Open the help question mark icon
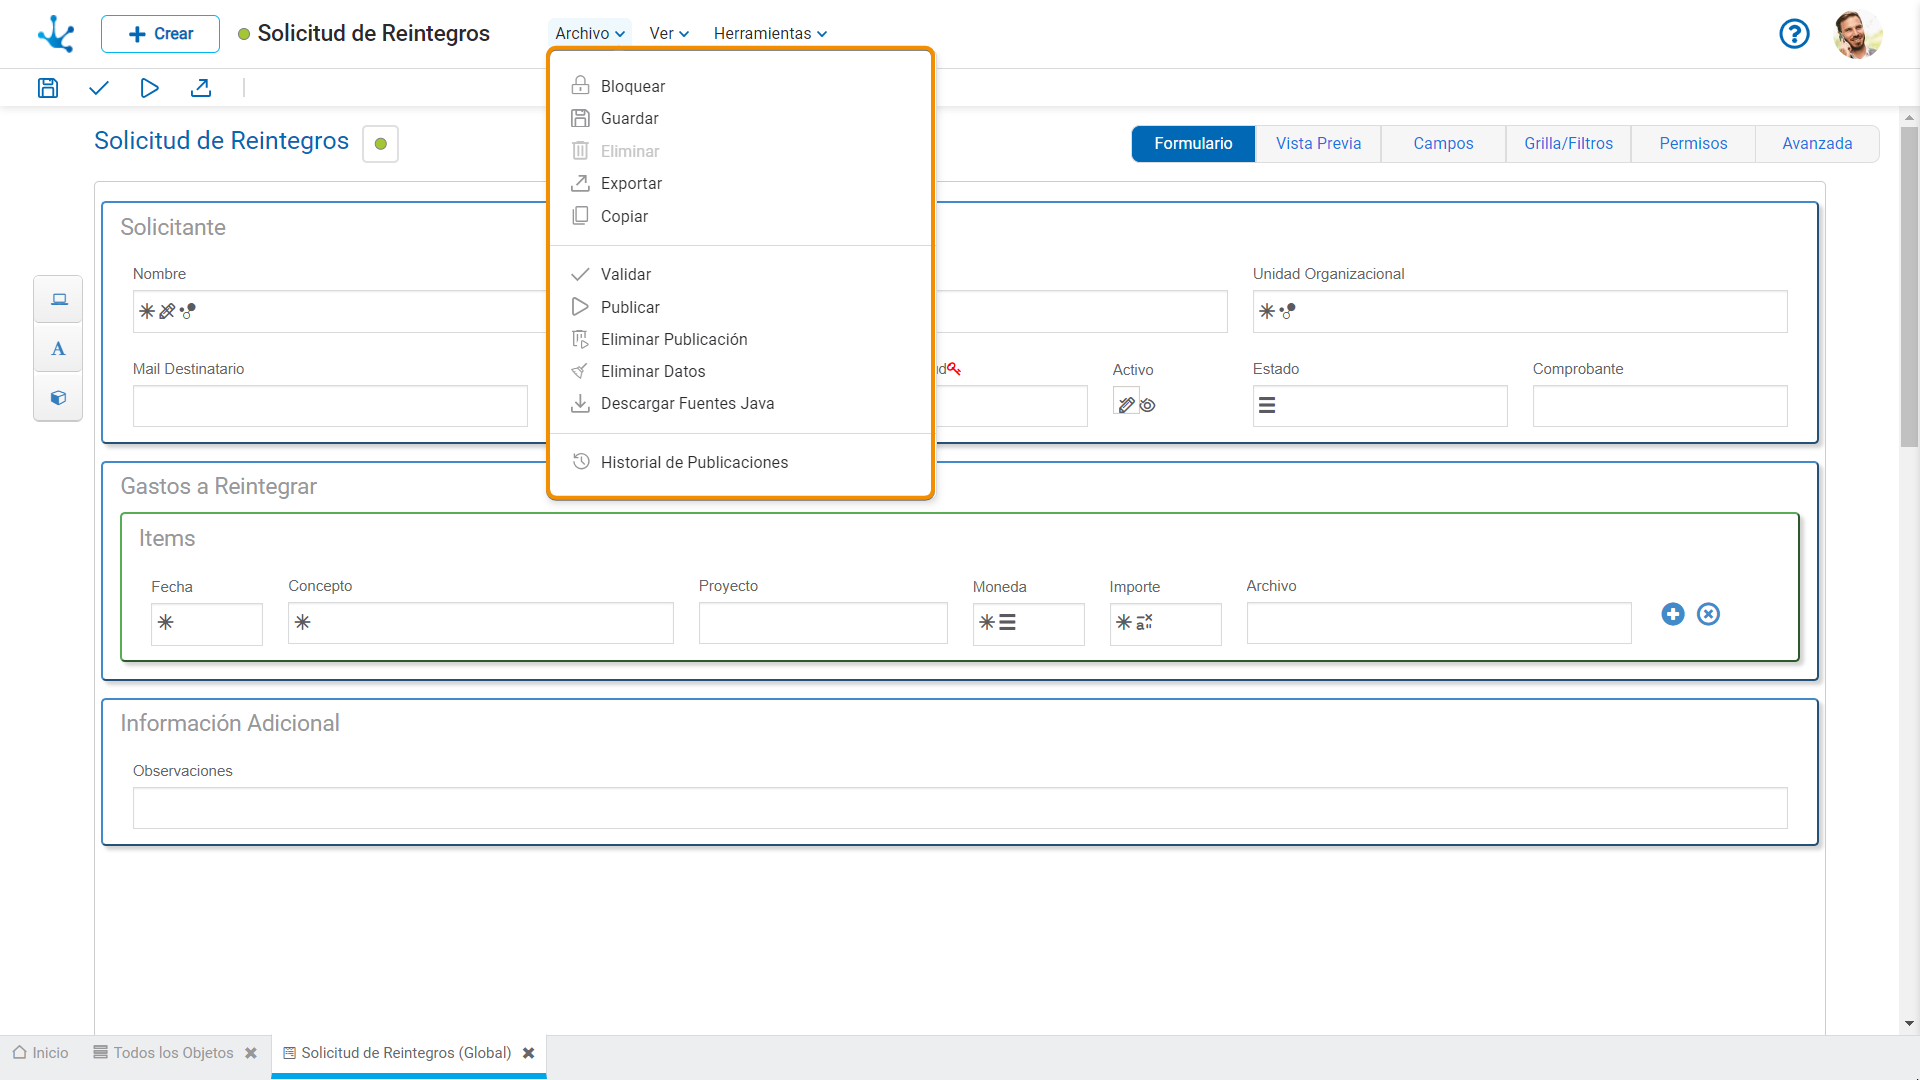The height and width of the screenshot is (1080, 1920). (1794, 34)
